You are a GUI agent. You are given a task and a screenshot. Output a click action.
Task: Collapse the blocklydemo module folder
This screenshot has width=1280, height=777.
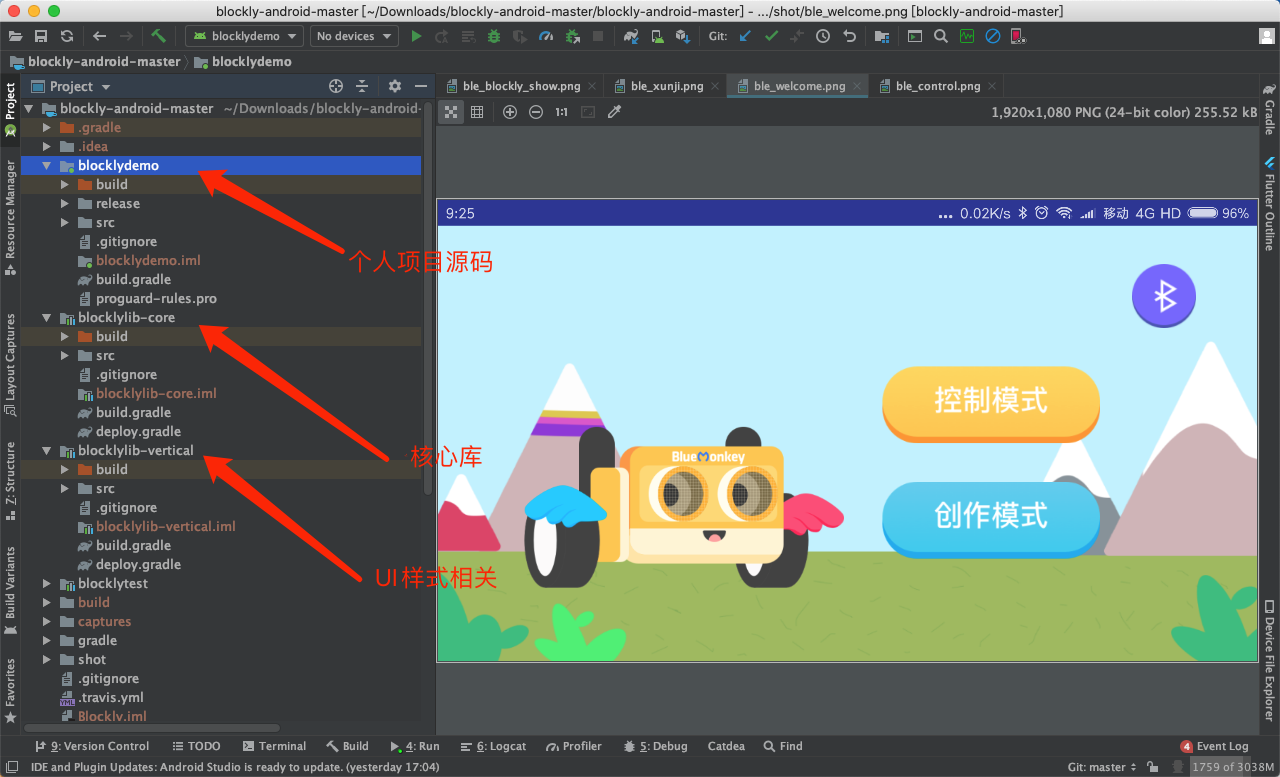click(x=46, y=166)
